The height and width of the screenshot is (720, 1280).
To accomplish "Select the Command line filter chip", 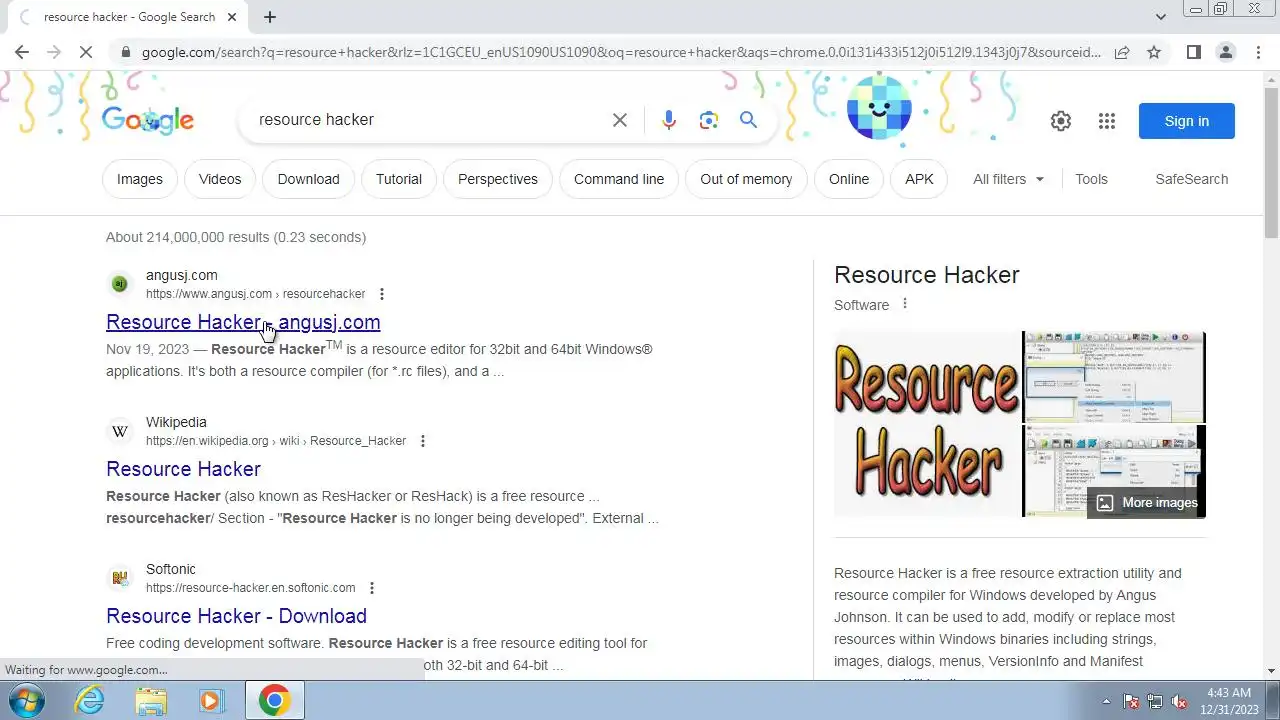I will (x=619, y=179).
